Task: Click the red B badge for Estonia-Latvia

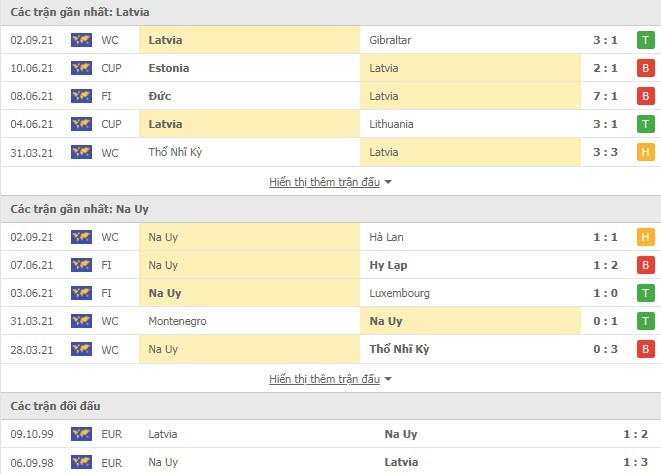Action: (645, 68)
